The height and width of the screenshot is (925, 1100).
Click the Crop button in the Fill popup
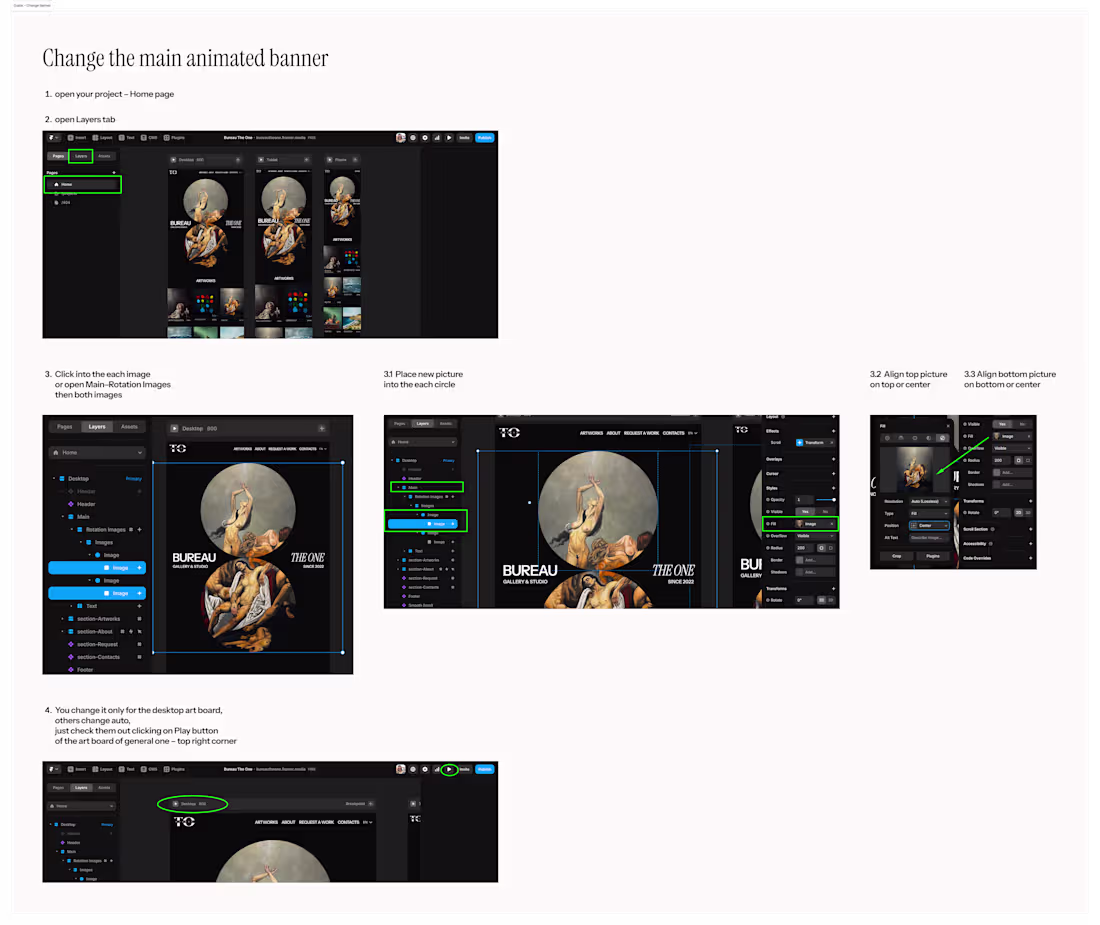pos(897,556)
